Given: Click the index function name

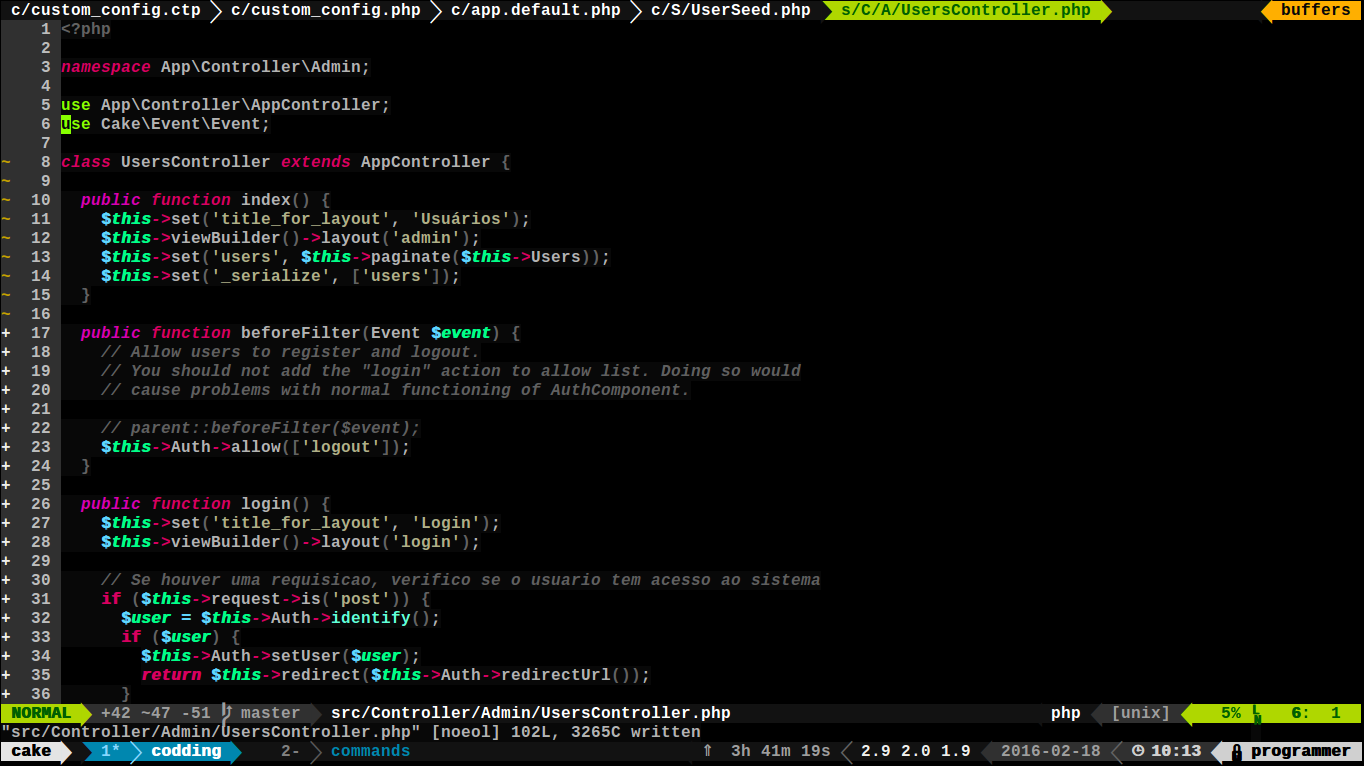Looking at the screenshot, I should [265, 200].
